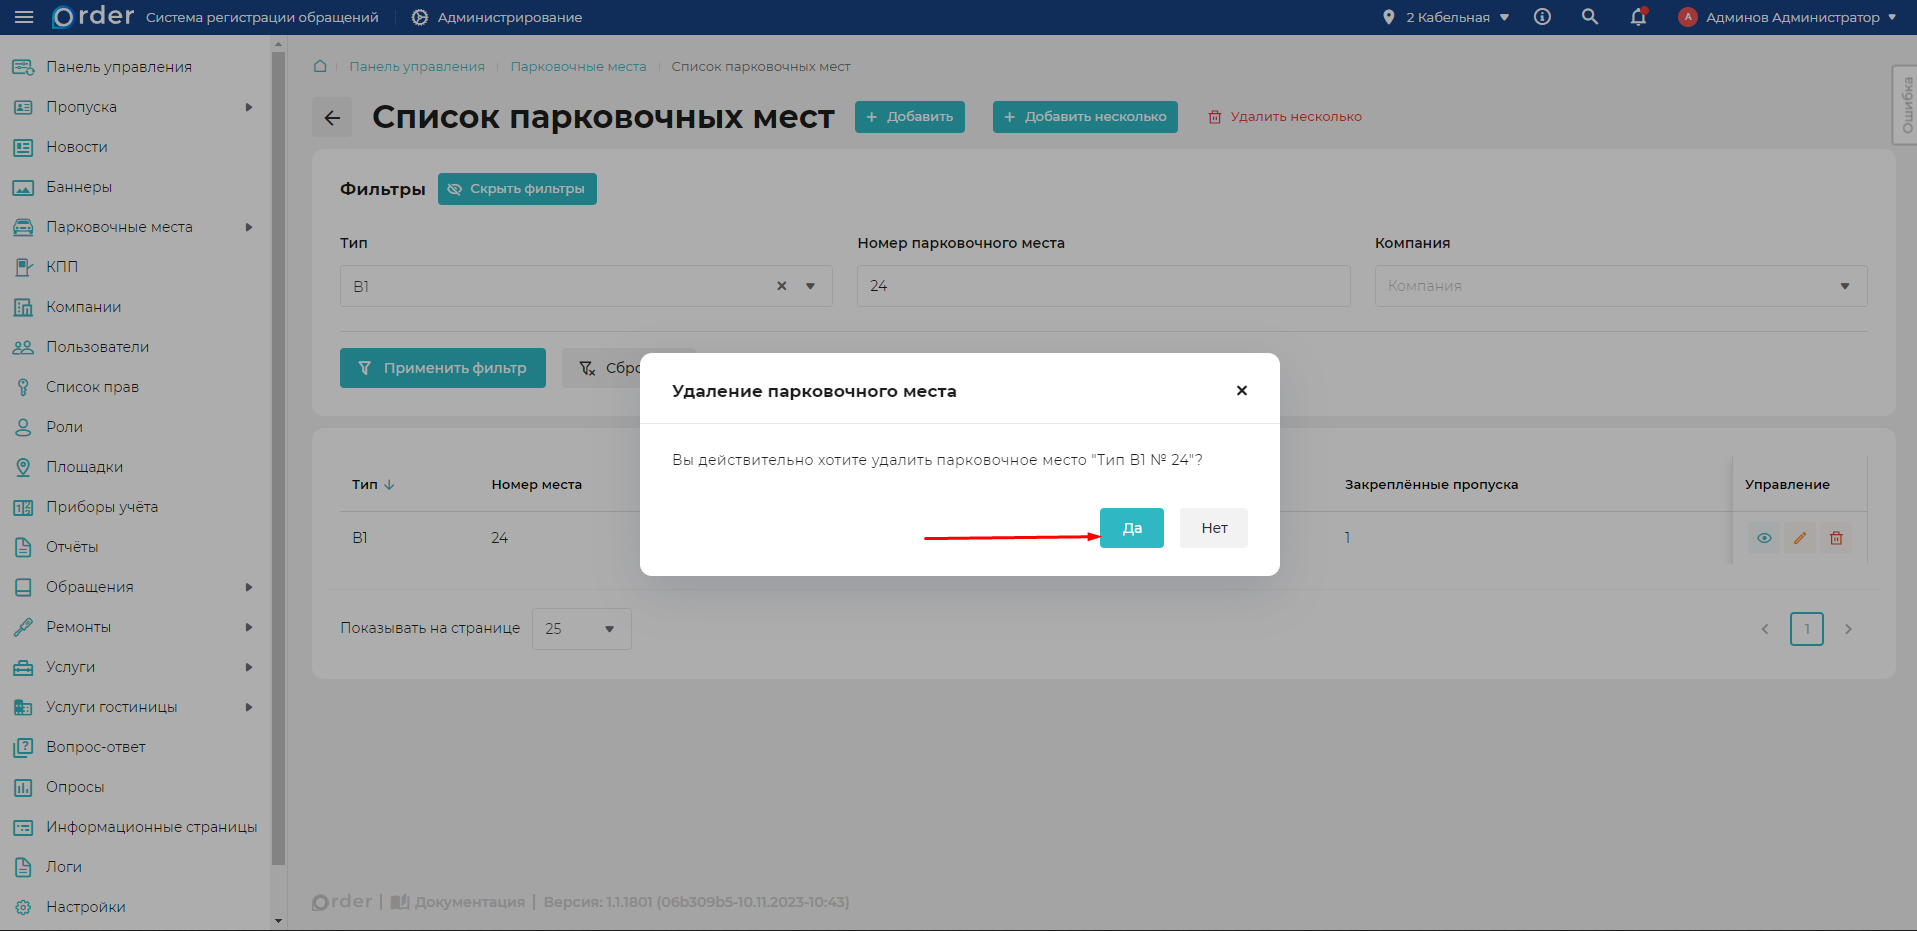Confirm deletion by clicking Да

click(x=1131, y=527)
